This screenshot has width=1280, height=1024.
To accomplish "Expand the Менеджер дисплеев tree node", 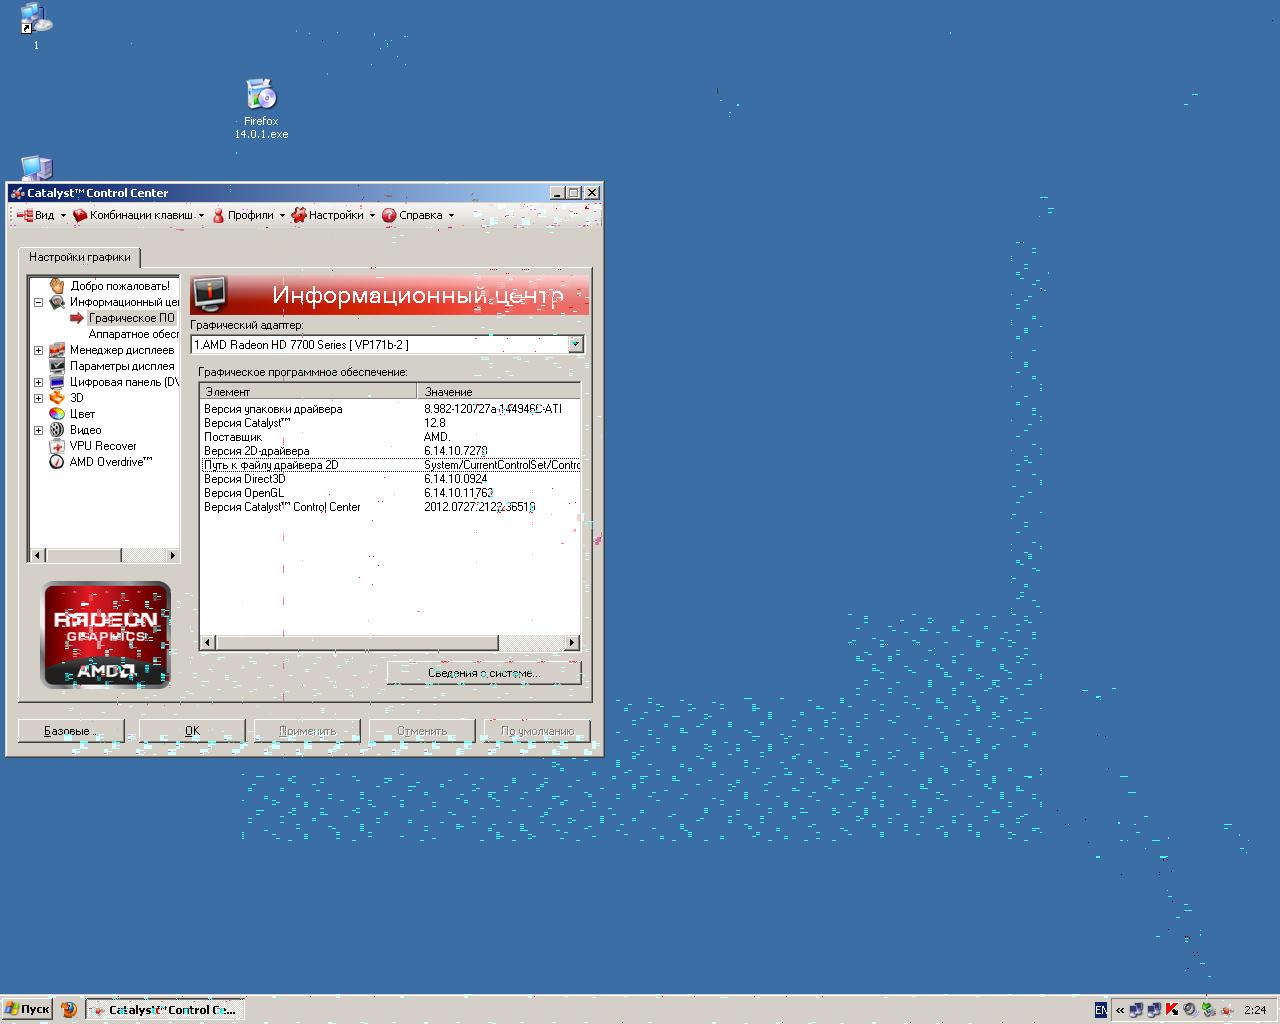I will click(39, 350).
